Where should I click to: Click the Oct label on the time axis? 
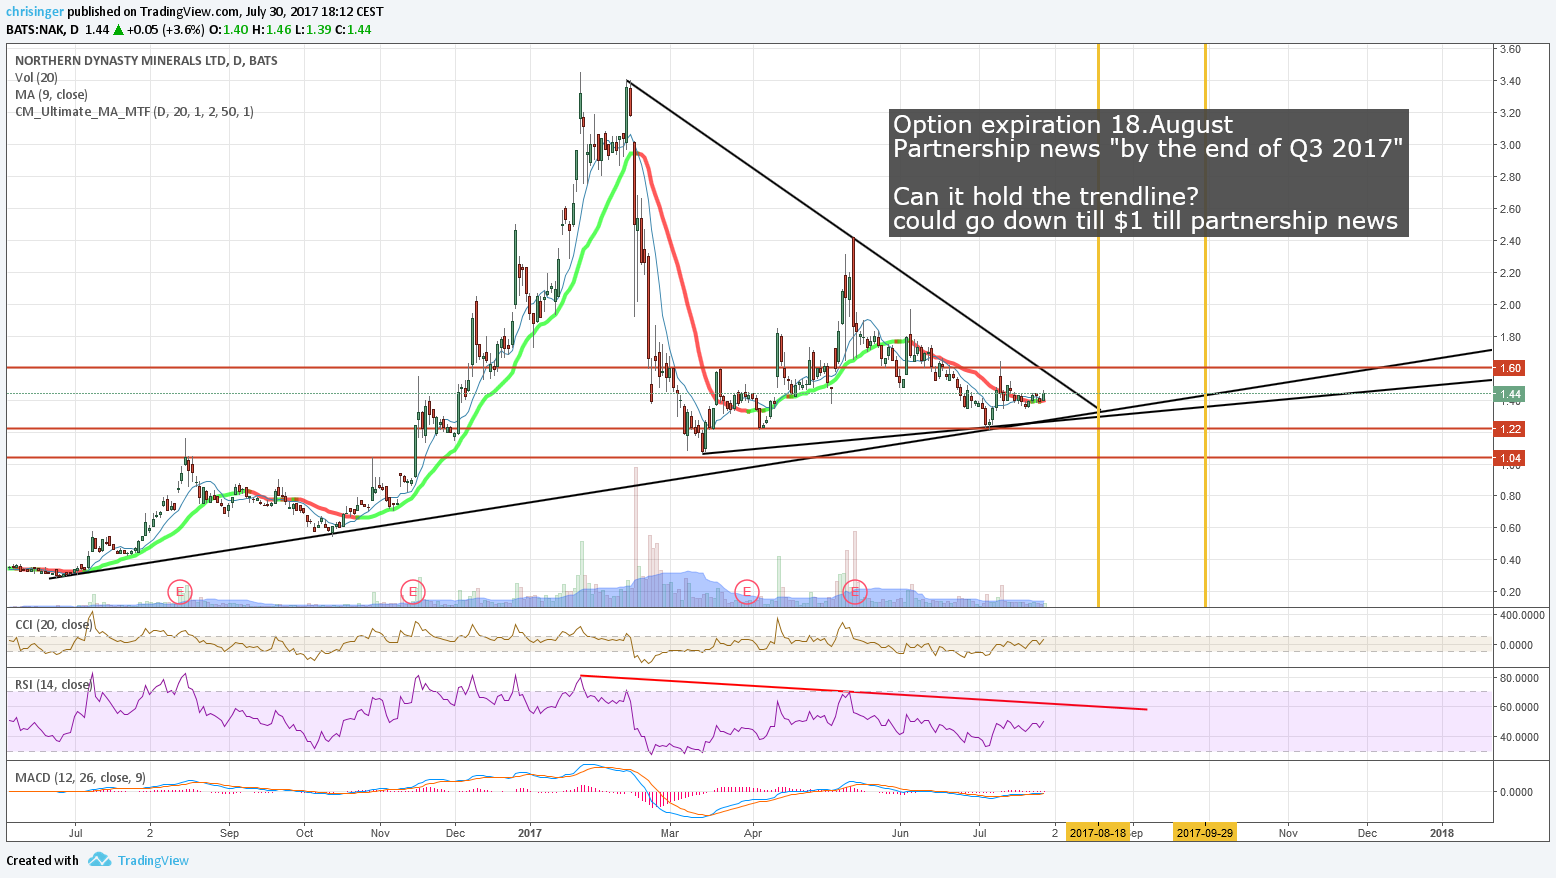(x=305, y=833)
